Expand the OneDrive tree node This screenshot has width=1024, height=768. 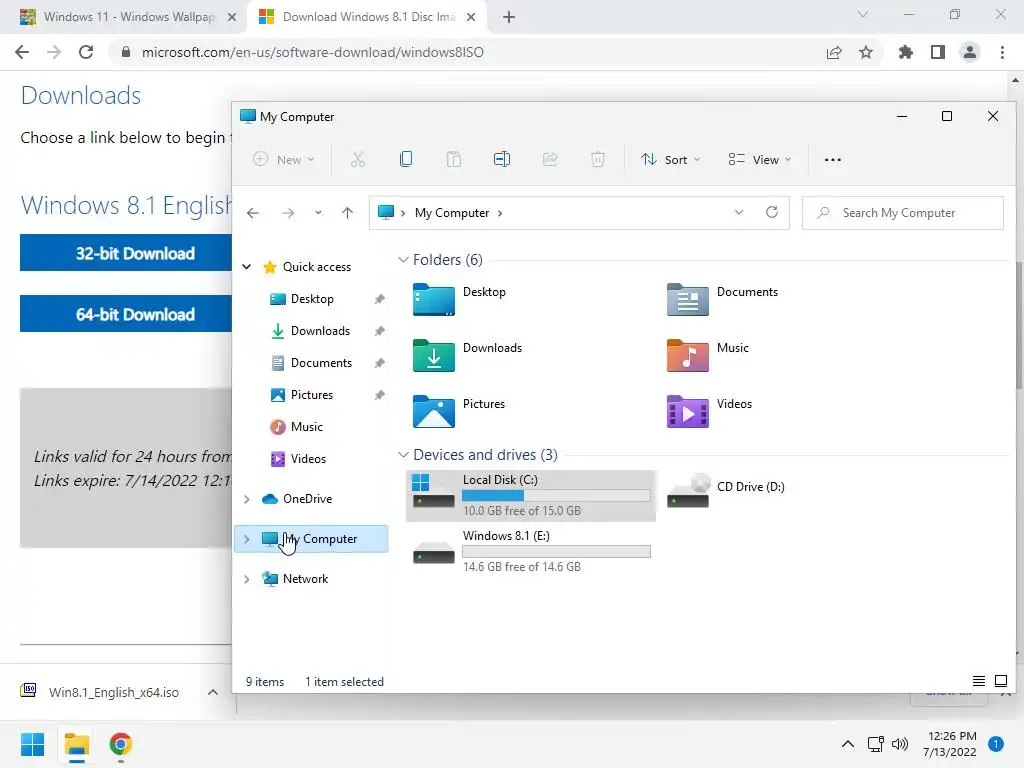tap(247, 499)
